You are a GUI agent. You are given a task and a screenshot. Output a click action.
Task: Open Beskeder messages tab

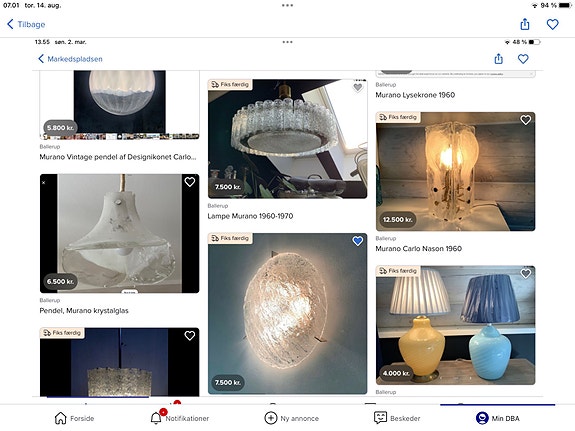(x=397, y=418)
